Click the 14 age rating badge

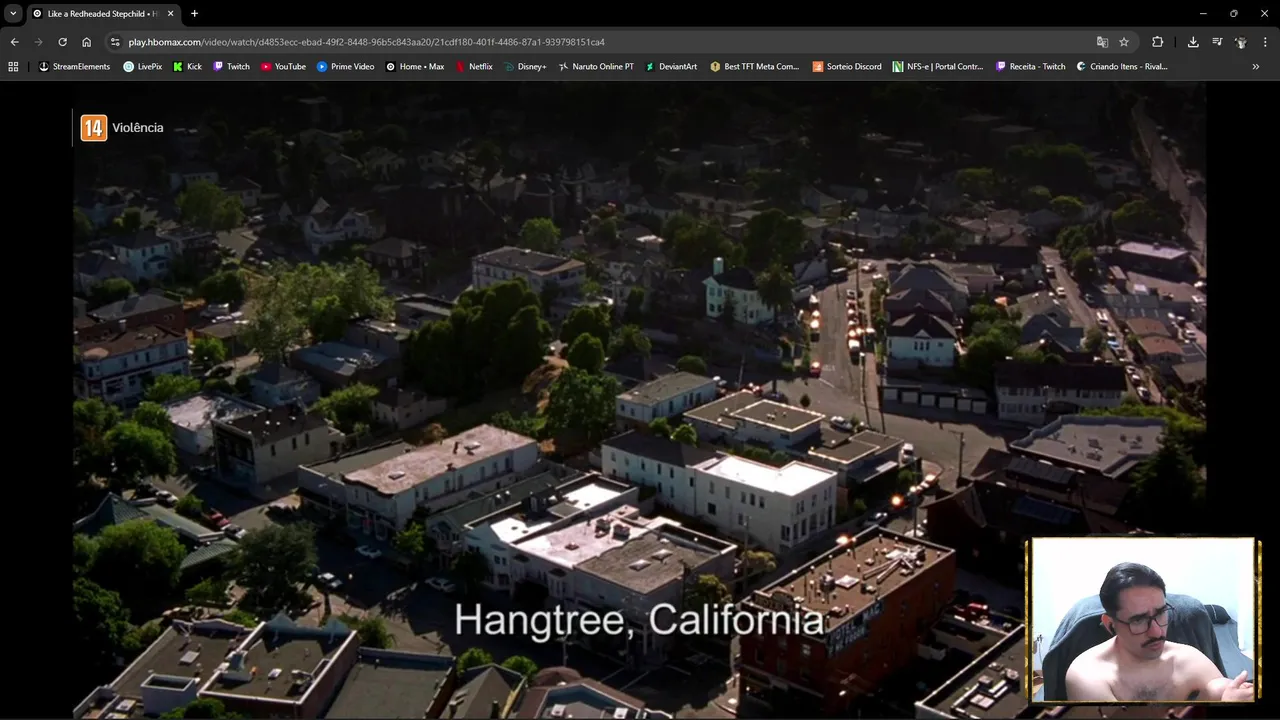click(x=93, y=128)
